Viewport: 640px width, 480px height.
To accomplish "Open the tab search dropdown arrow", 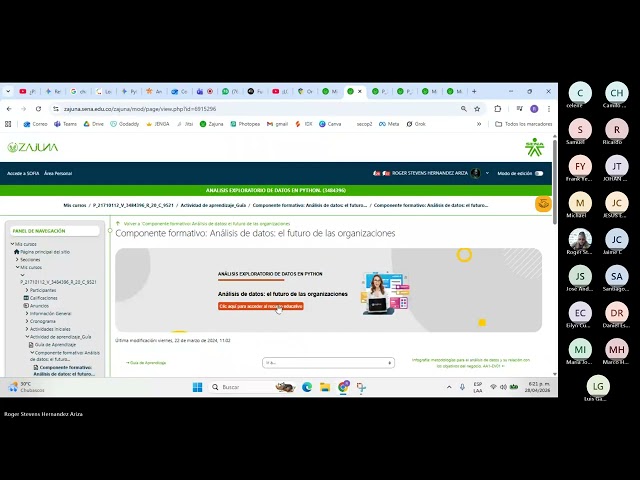I will [8, 91].
